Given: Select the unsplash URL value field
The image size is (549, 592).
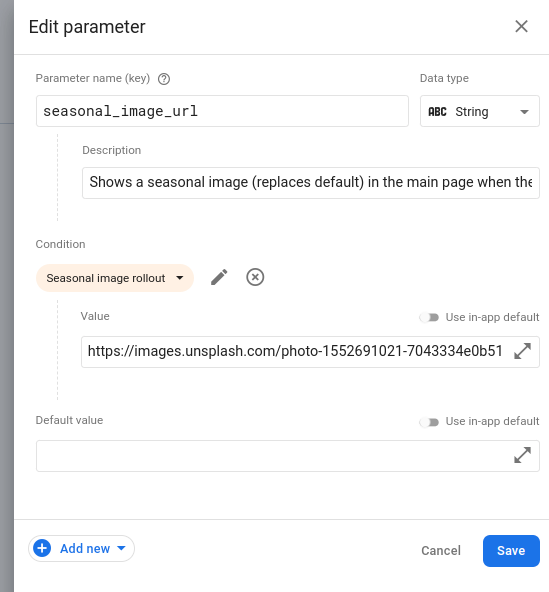Looking at the screenshot, I should coord(295,352).
